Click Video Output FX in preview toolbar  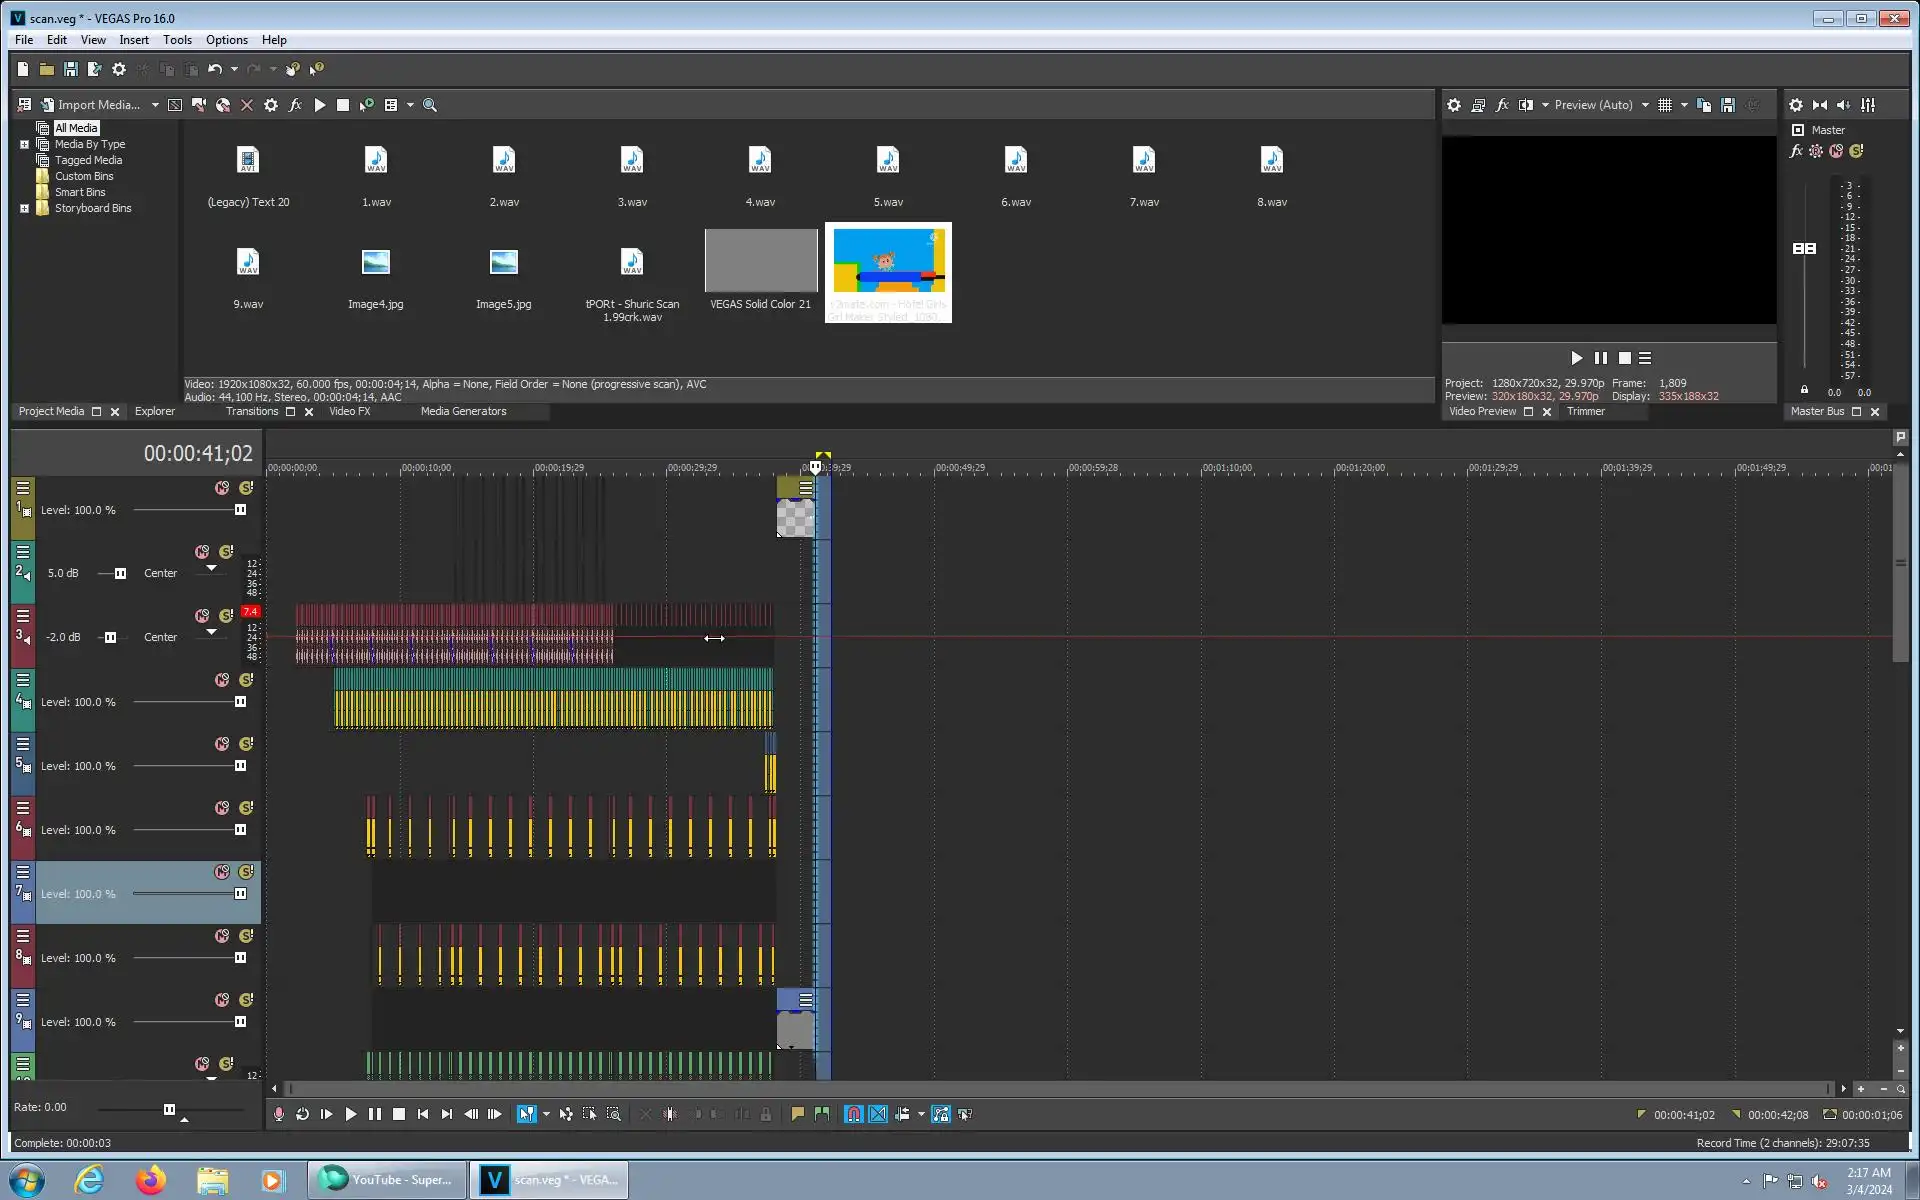(1502, 105)
